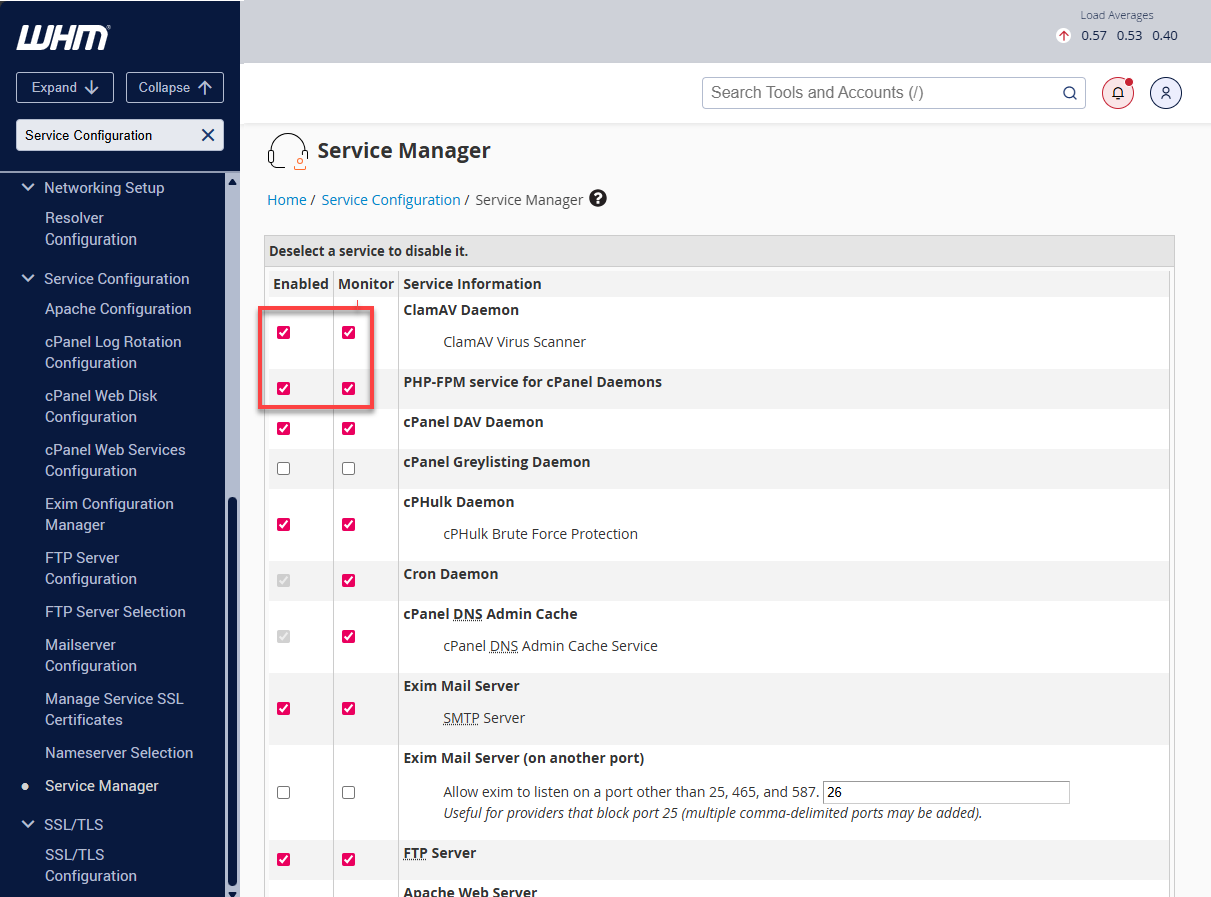Screen dimensions: 1211x897
Task: Disable monitoring for the ClamAV Daemon
Action: coord(348,332)
